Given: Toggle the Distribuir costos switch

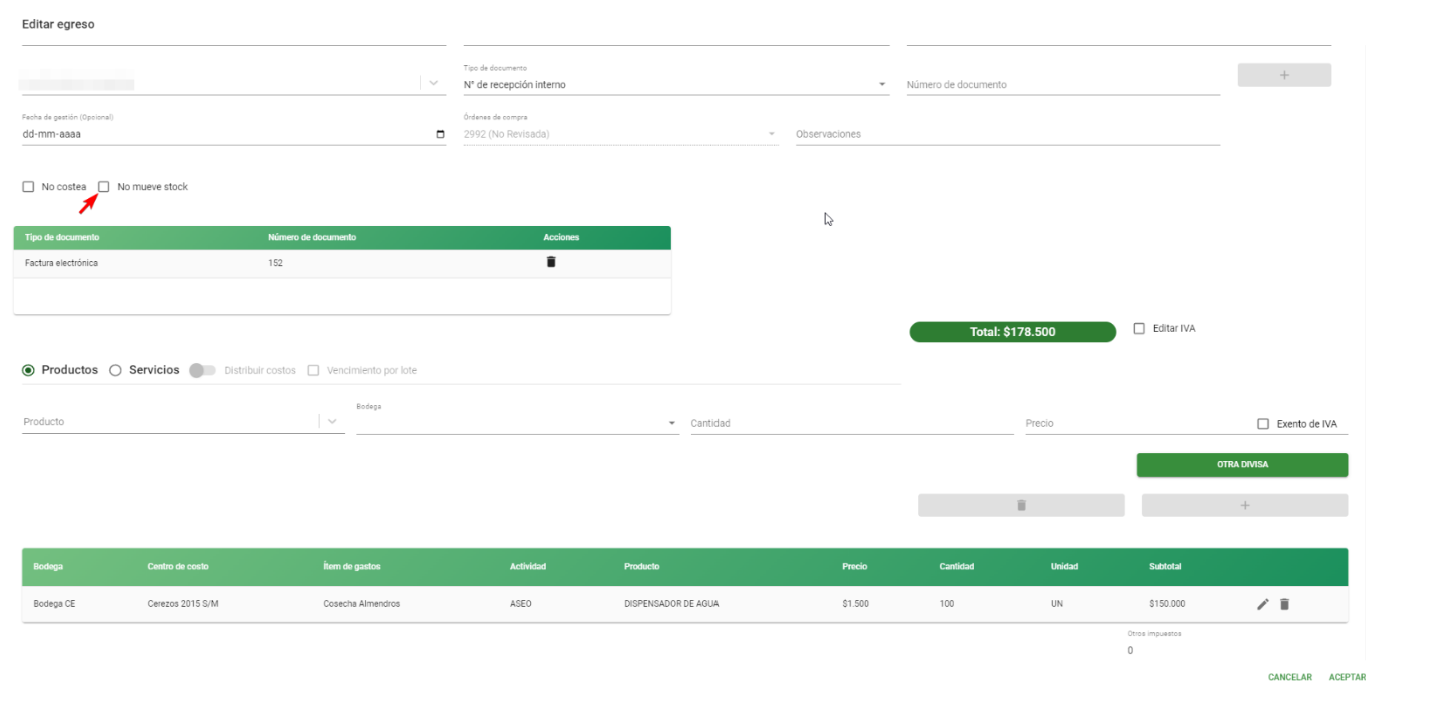Looking at the screenshot, I should coord(202,370).
